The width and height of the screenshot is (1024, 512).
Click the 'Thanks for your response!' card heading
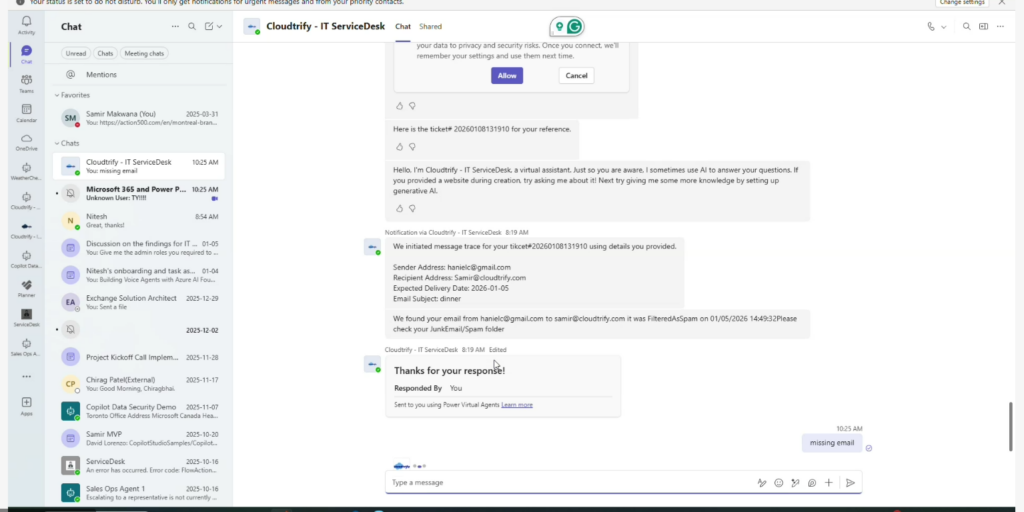[x=449, y=371]
